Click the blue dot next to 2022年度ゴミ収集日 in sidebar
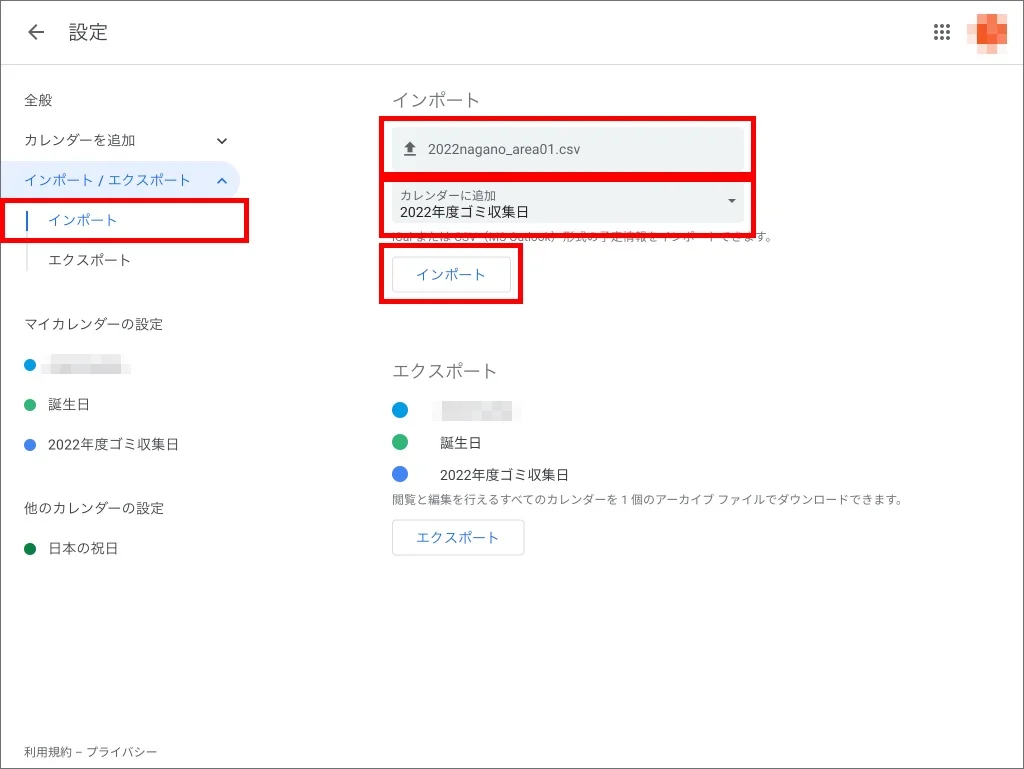Image resolution: width=1024 pixels, height=769 pixels. pyautogui.click(x=30, y=445)
